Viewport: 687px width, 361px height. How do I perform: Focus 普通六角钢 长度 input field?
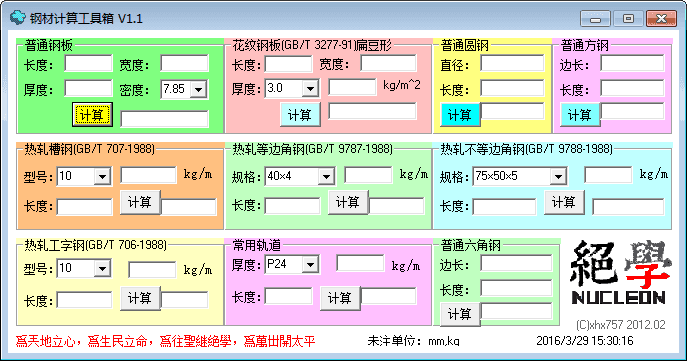click(516, 288)
